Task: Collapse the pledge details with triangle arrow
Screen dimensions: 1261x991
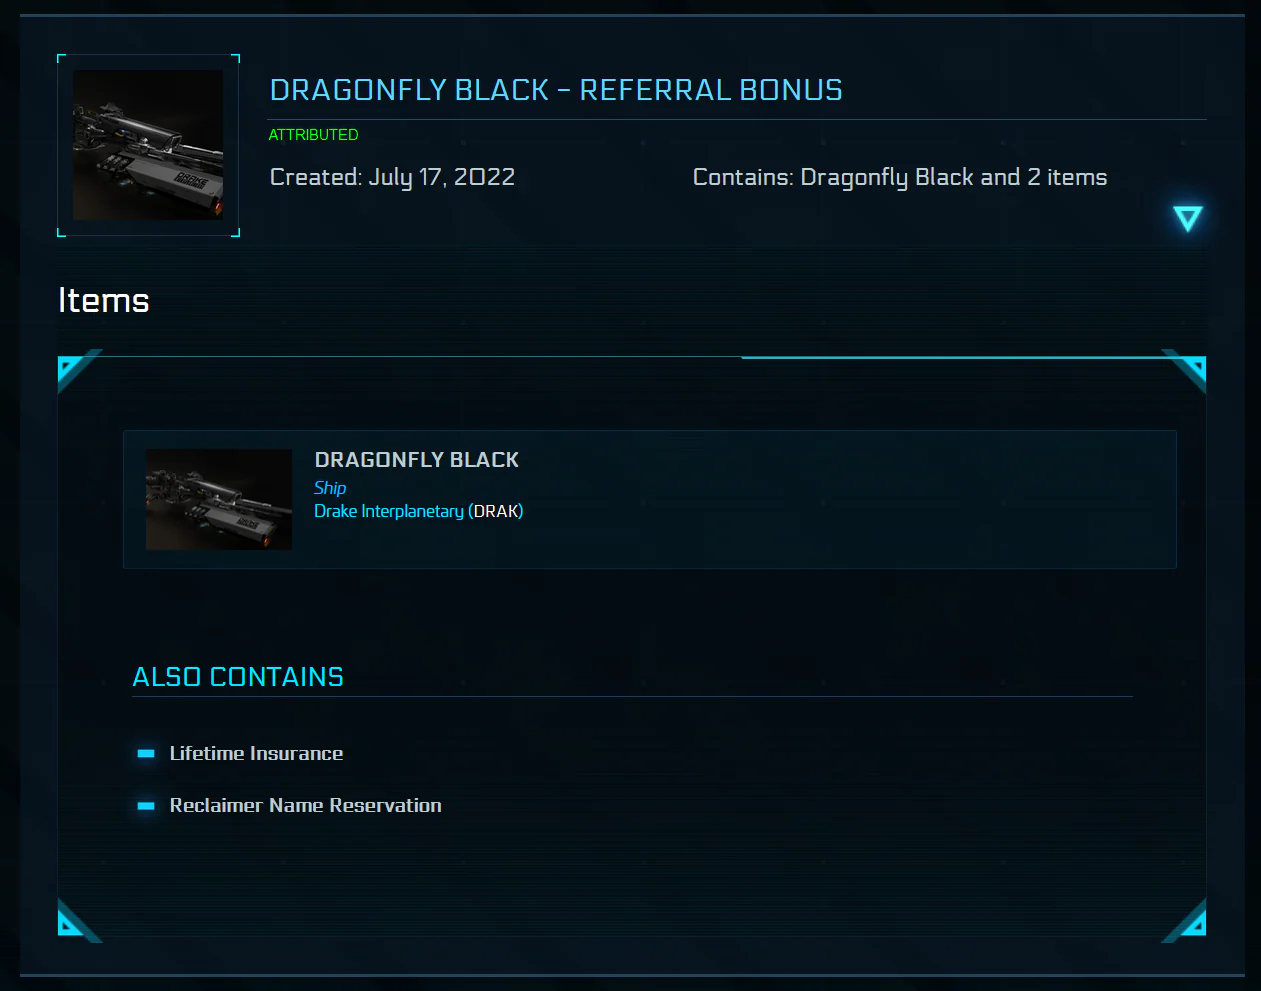Action: point(1187,218)
